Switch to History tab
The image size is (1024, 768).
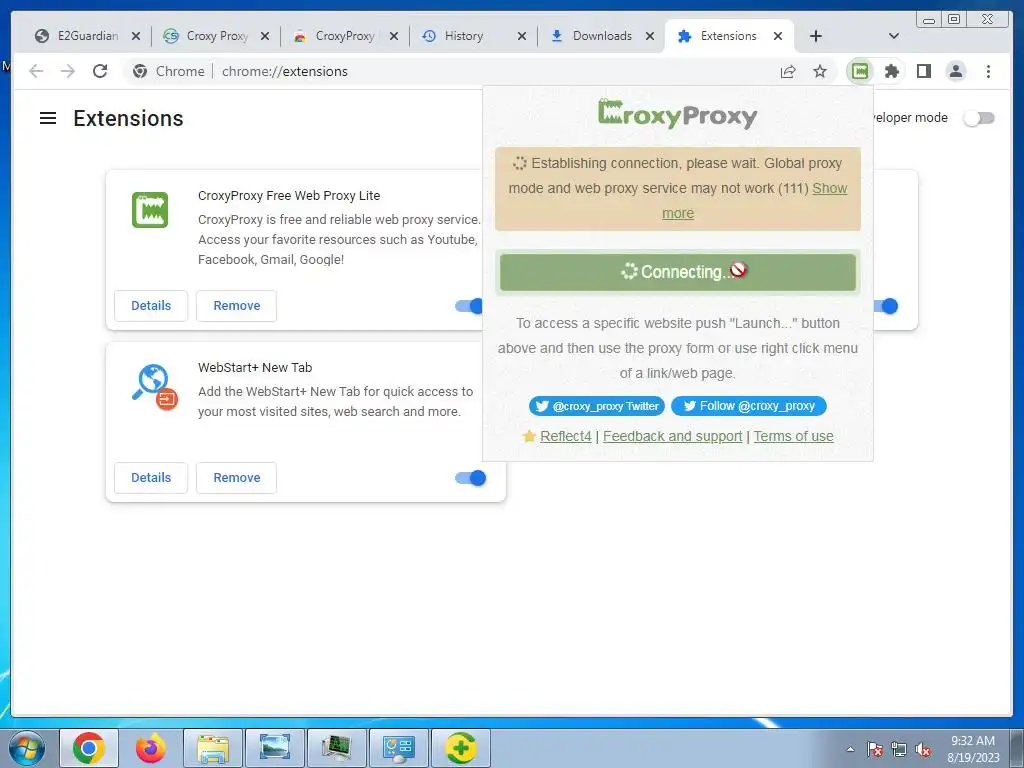(466, 36)
